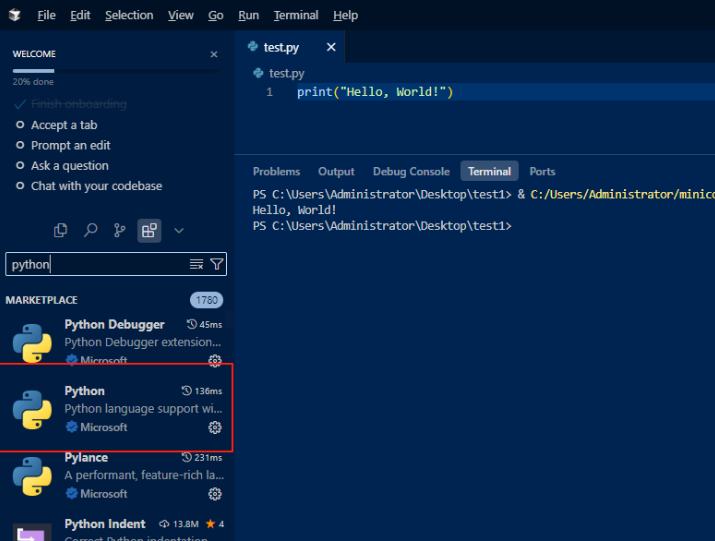
Task: Switch to the Output panel tab
Action: point(336,172)
